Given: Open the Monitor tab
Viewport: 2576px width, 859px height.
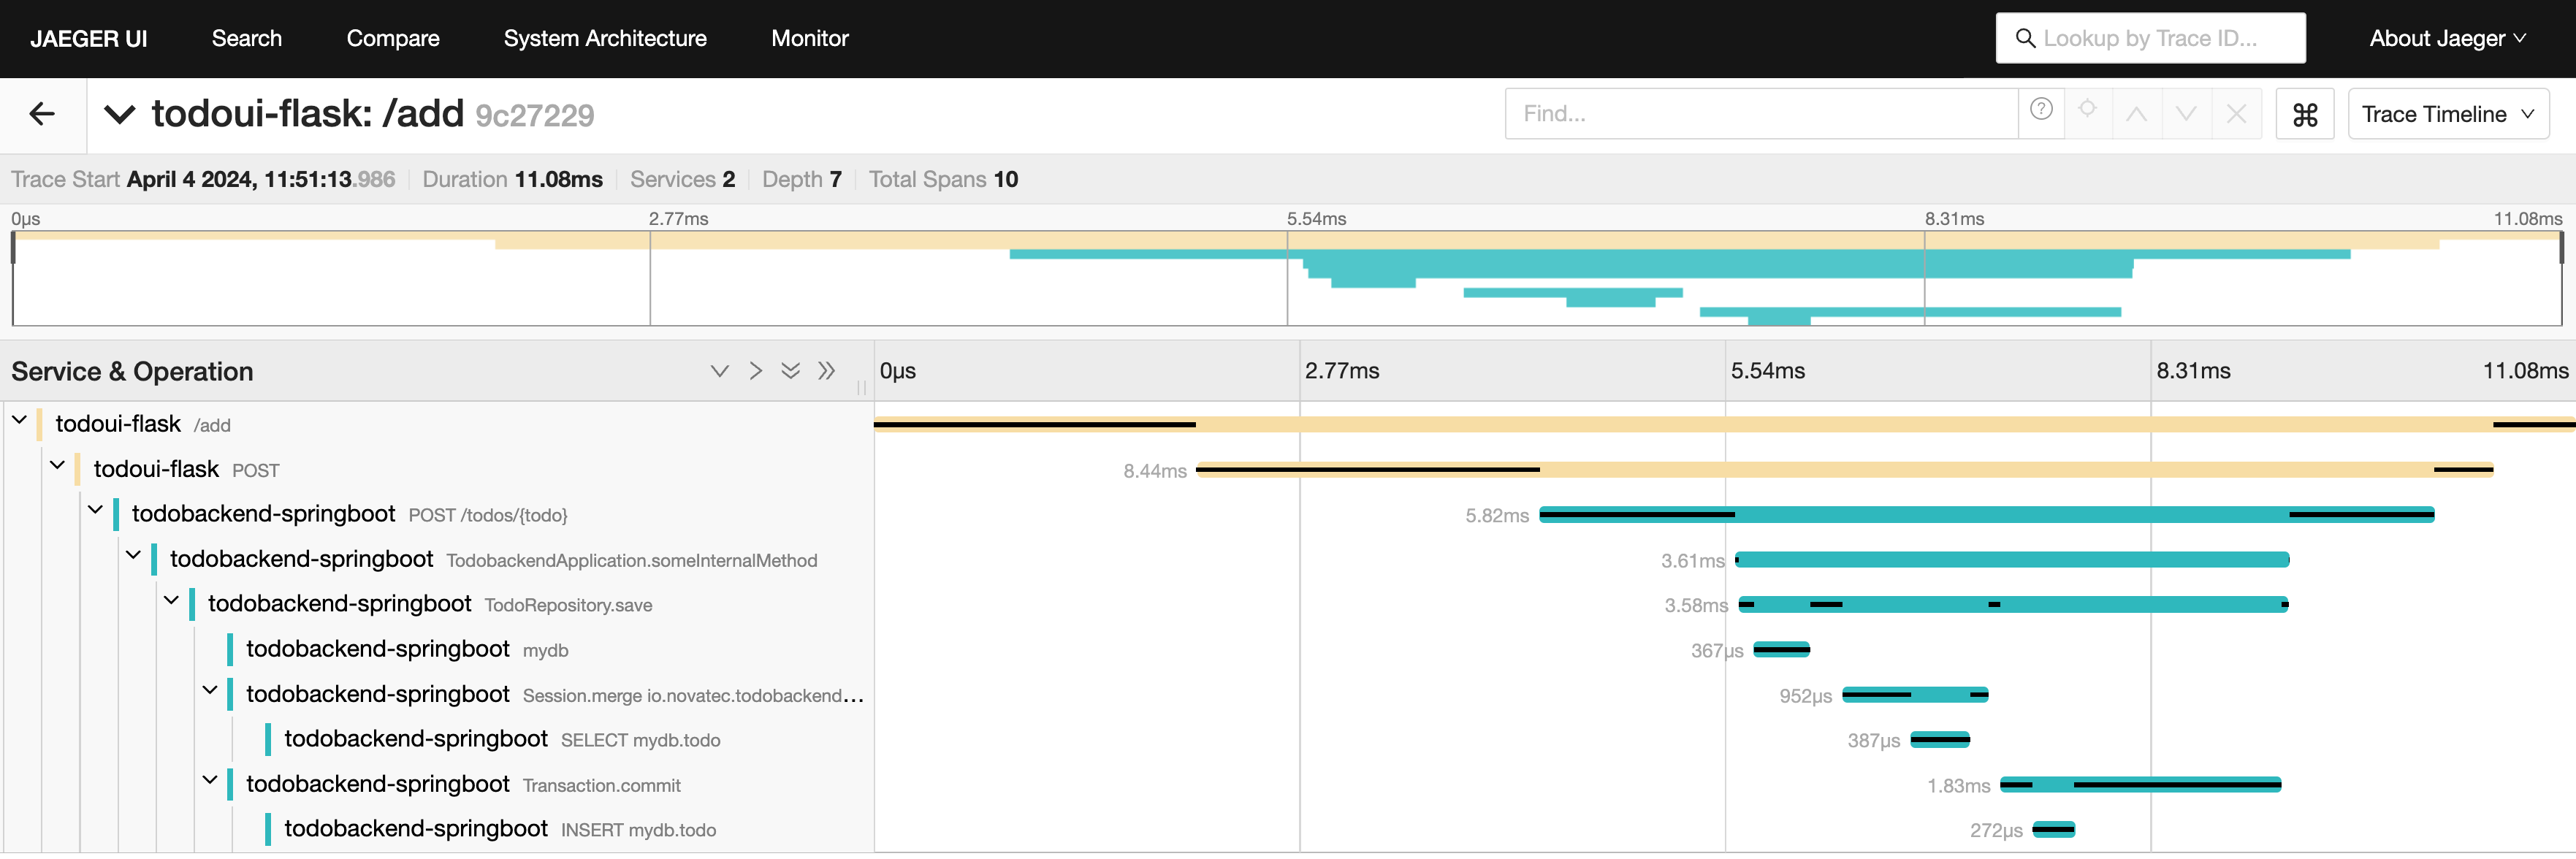Looking at the screenshot, I should coord(809,38).
